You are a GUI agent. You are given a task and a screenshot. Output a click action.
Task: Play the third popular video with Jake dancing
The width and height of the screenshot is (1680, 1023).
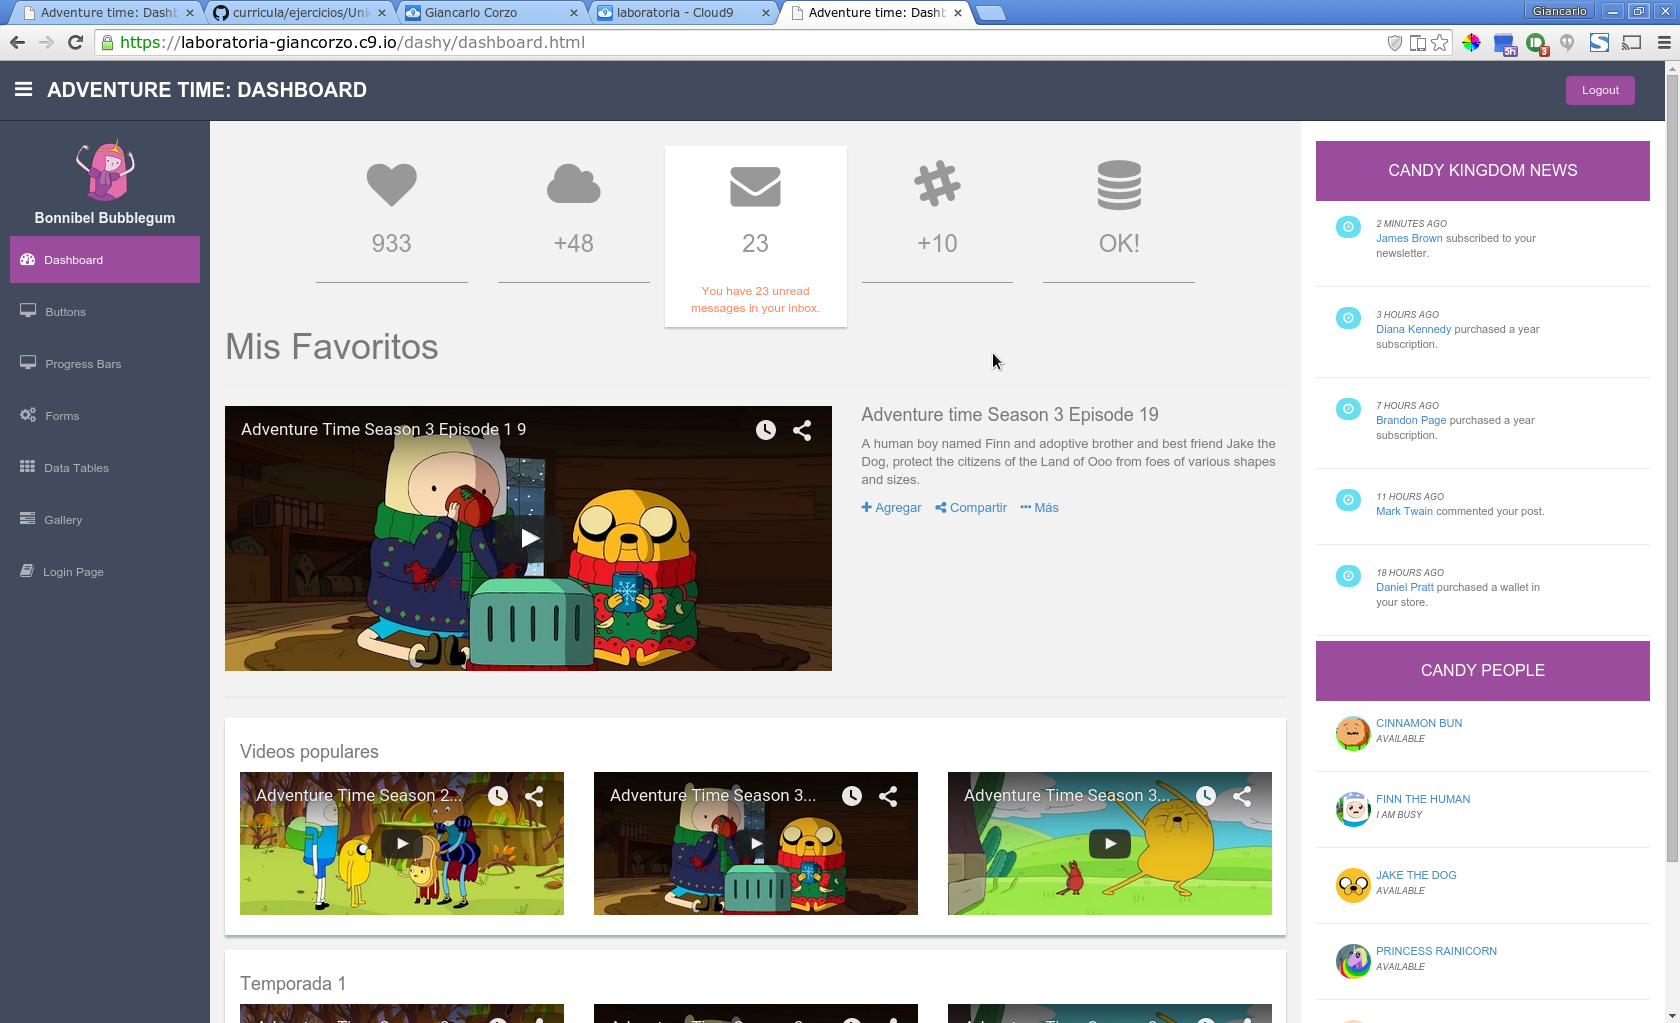(1110, 843)
